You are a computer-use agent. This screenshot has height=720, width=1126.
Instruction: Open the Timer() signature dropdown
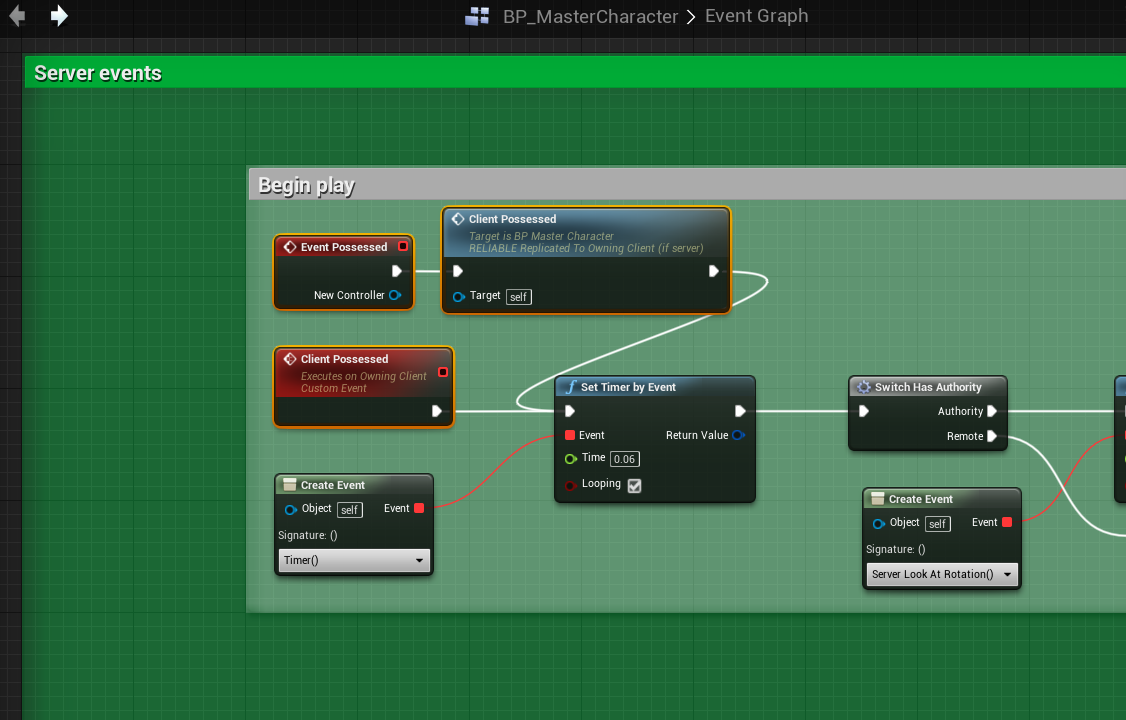point(353,560)
